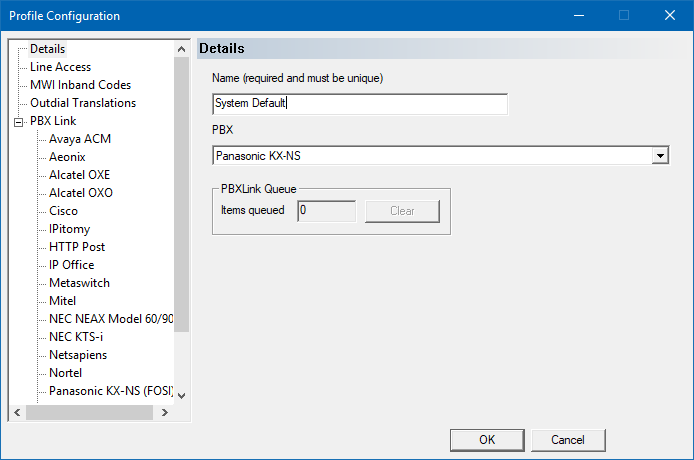Open the Mitel PBX link page
The width and height of the screenshot is (694, 460).
point(62,301)
